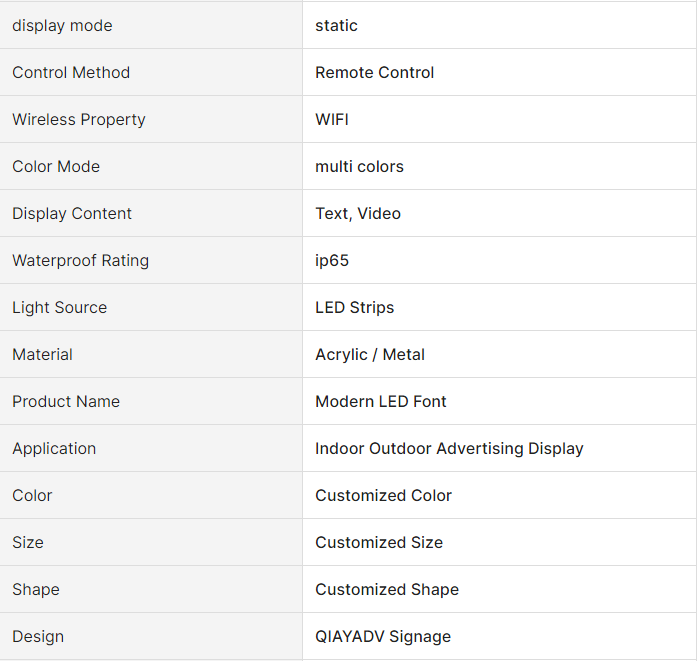Click the 'Control Method' row label

pos(71,73)
